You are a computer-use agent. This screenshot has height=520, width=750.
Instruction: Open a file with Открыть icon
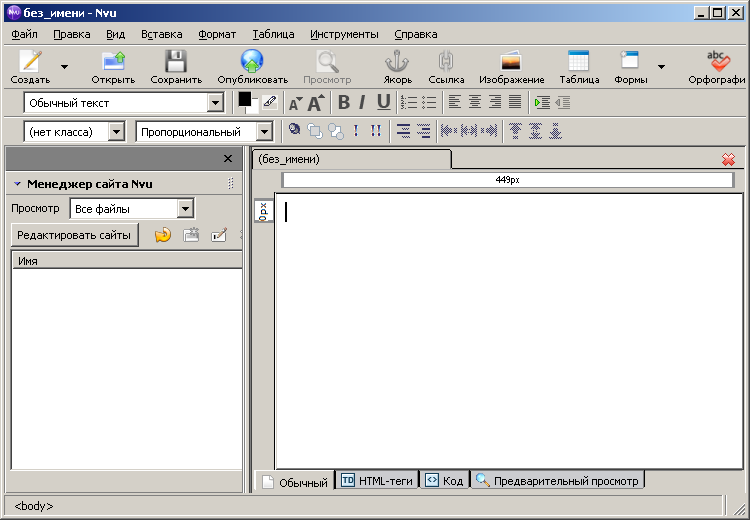pyautogui.click(x=113, y=62)
